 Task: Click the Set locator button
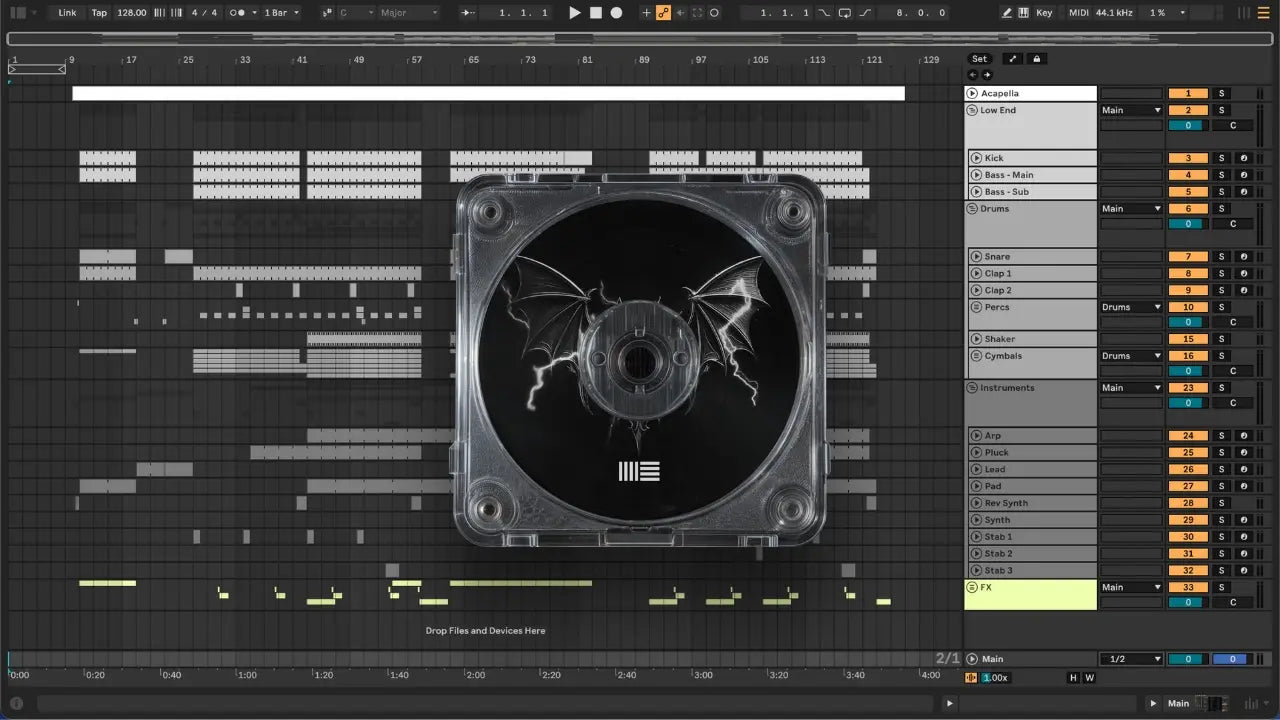pyautogui.click(x=979, y=59)
